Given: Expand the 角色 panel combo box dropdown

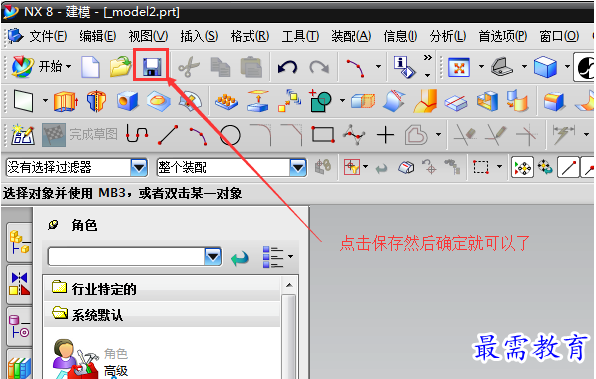Looking at the screenshot, I should tap(213, 257).
